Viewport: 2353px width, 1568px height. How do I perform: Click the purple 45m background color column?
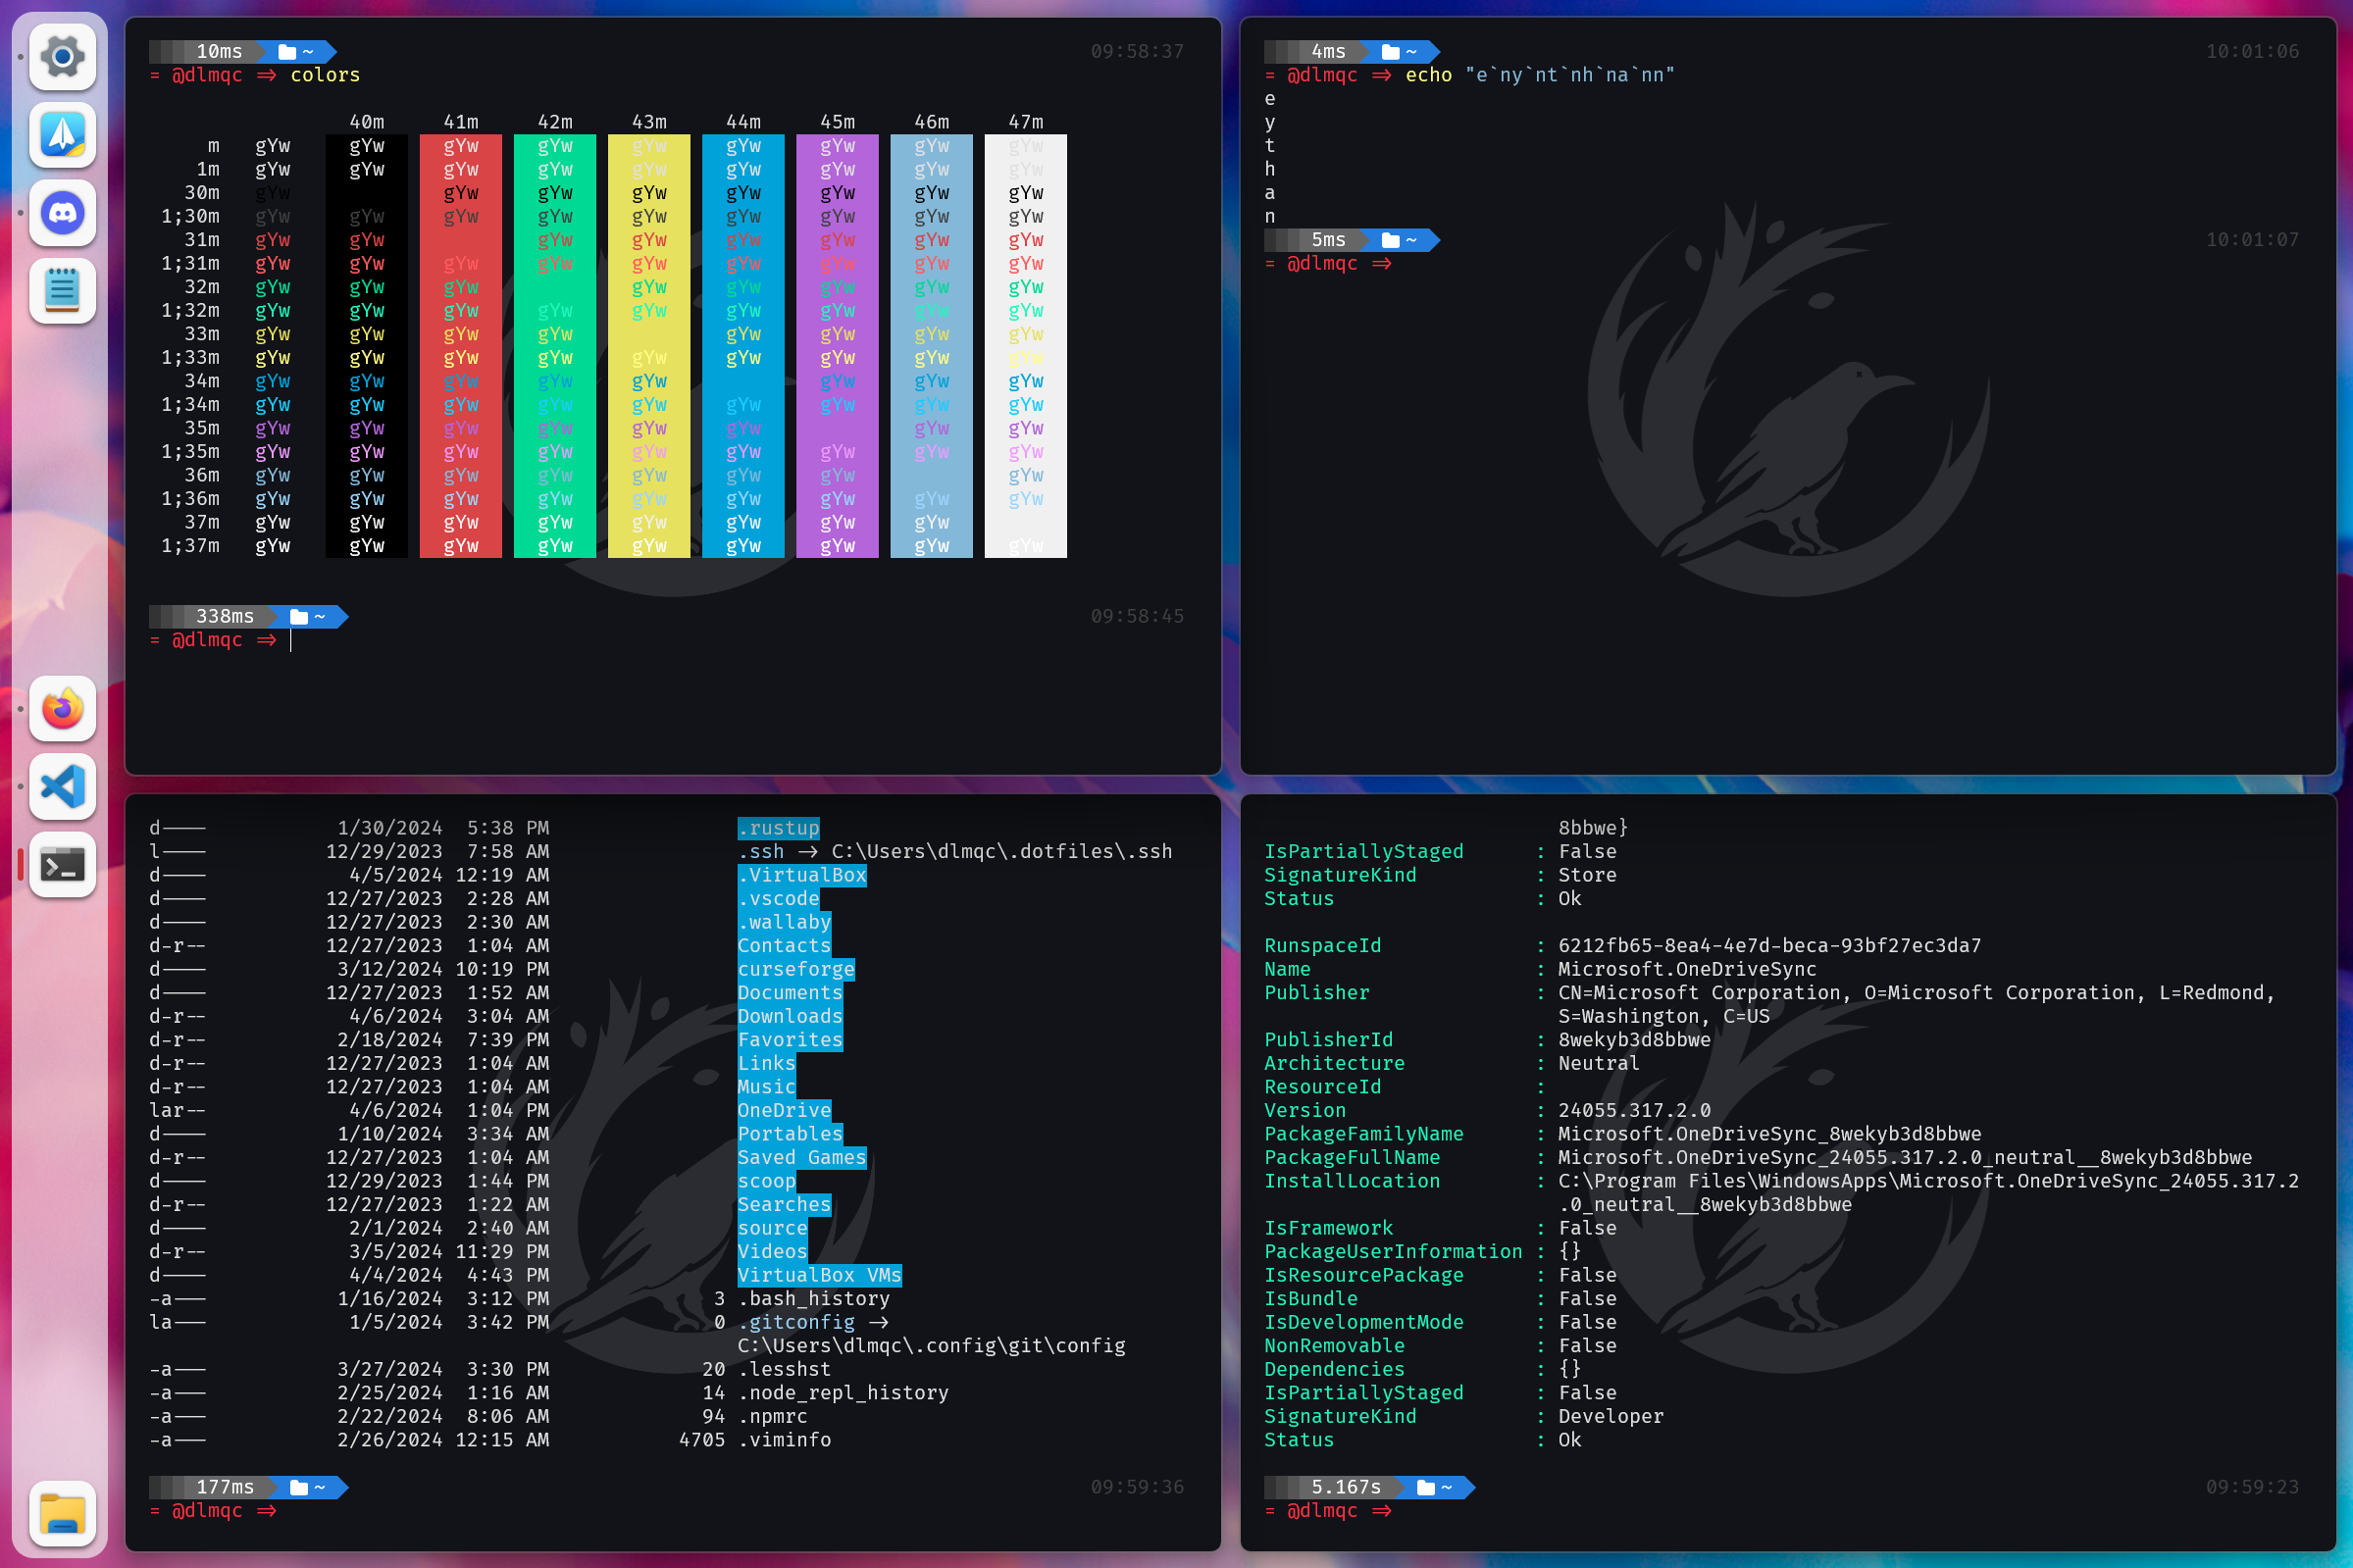click(837, 346)
